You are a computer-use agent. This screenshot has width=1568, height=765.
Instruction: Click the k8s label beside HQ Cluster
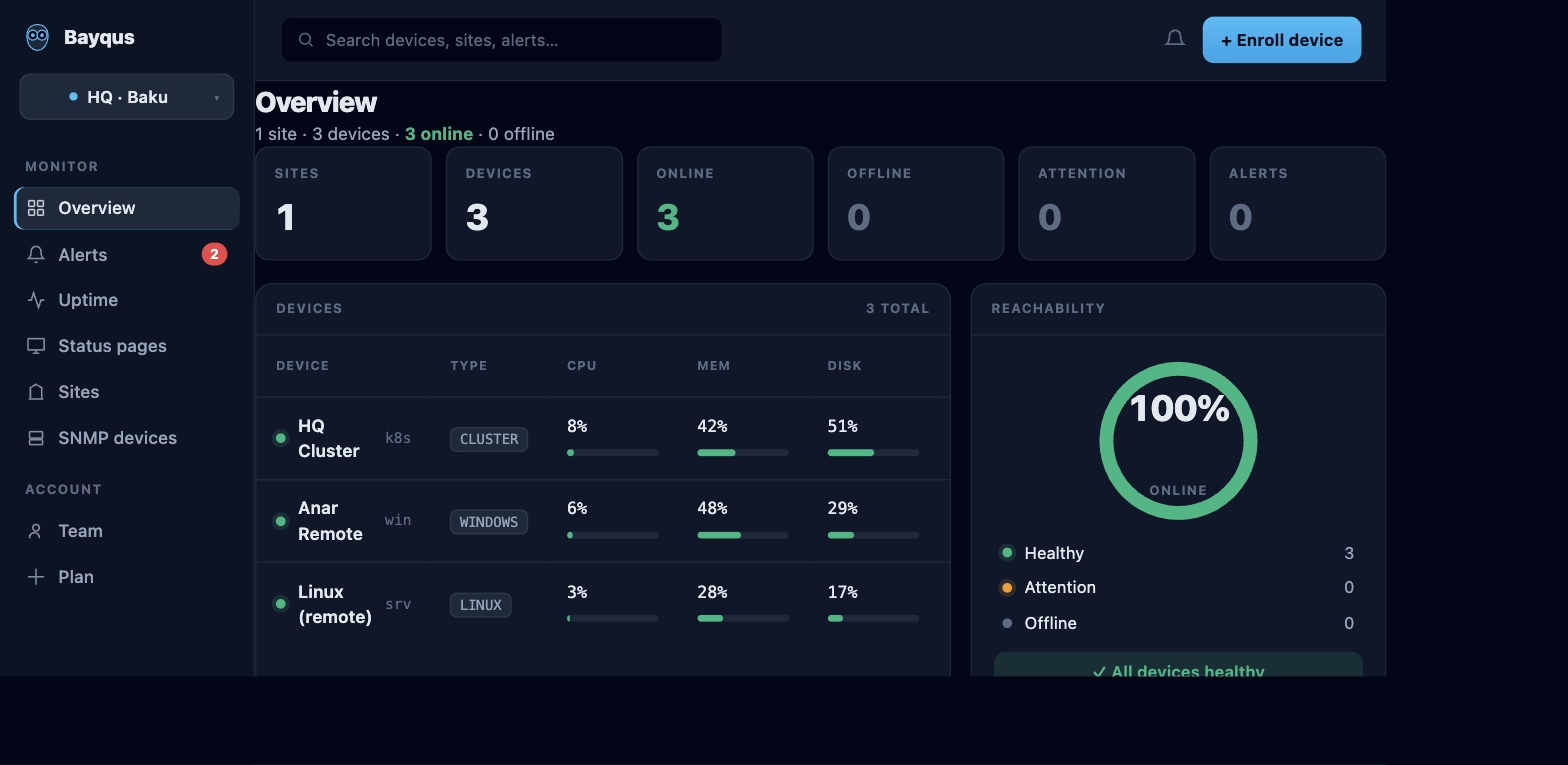(x=398, y=438)
